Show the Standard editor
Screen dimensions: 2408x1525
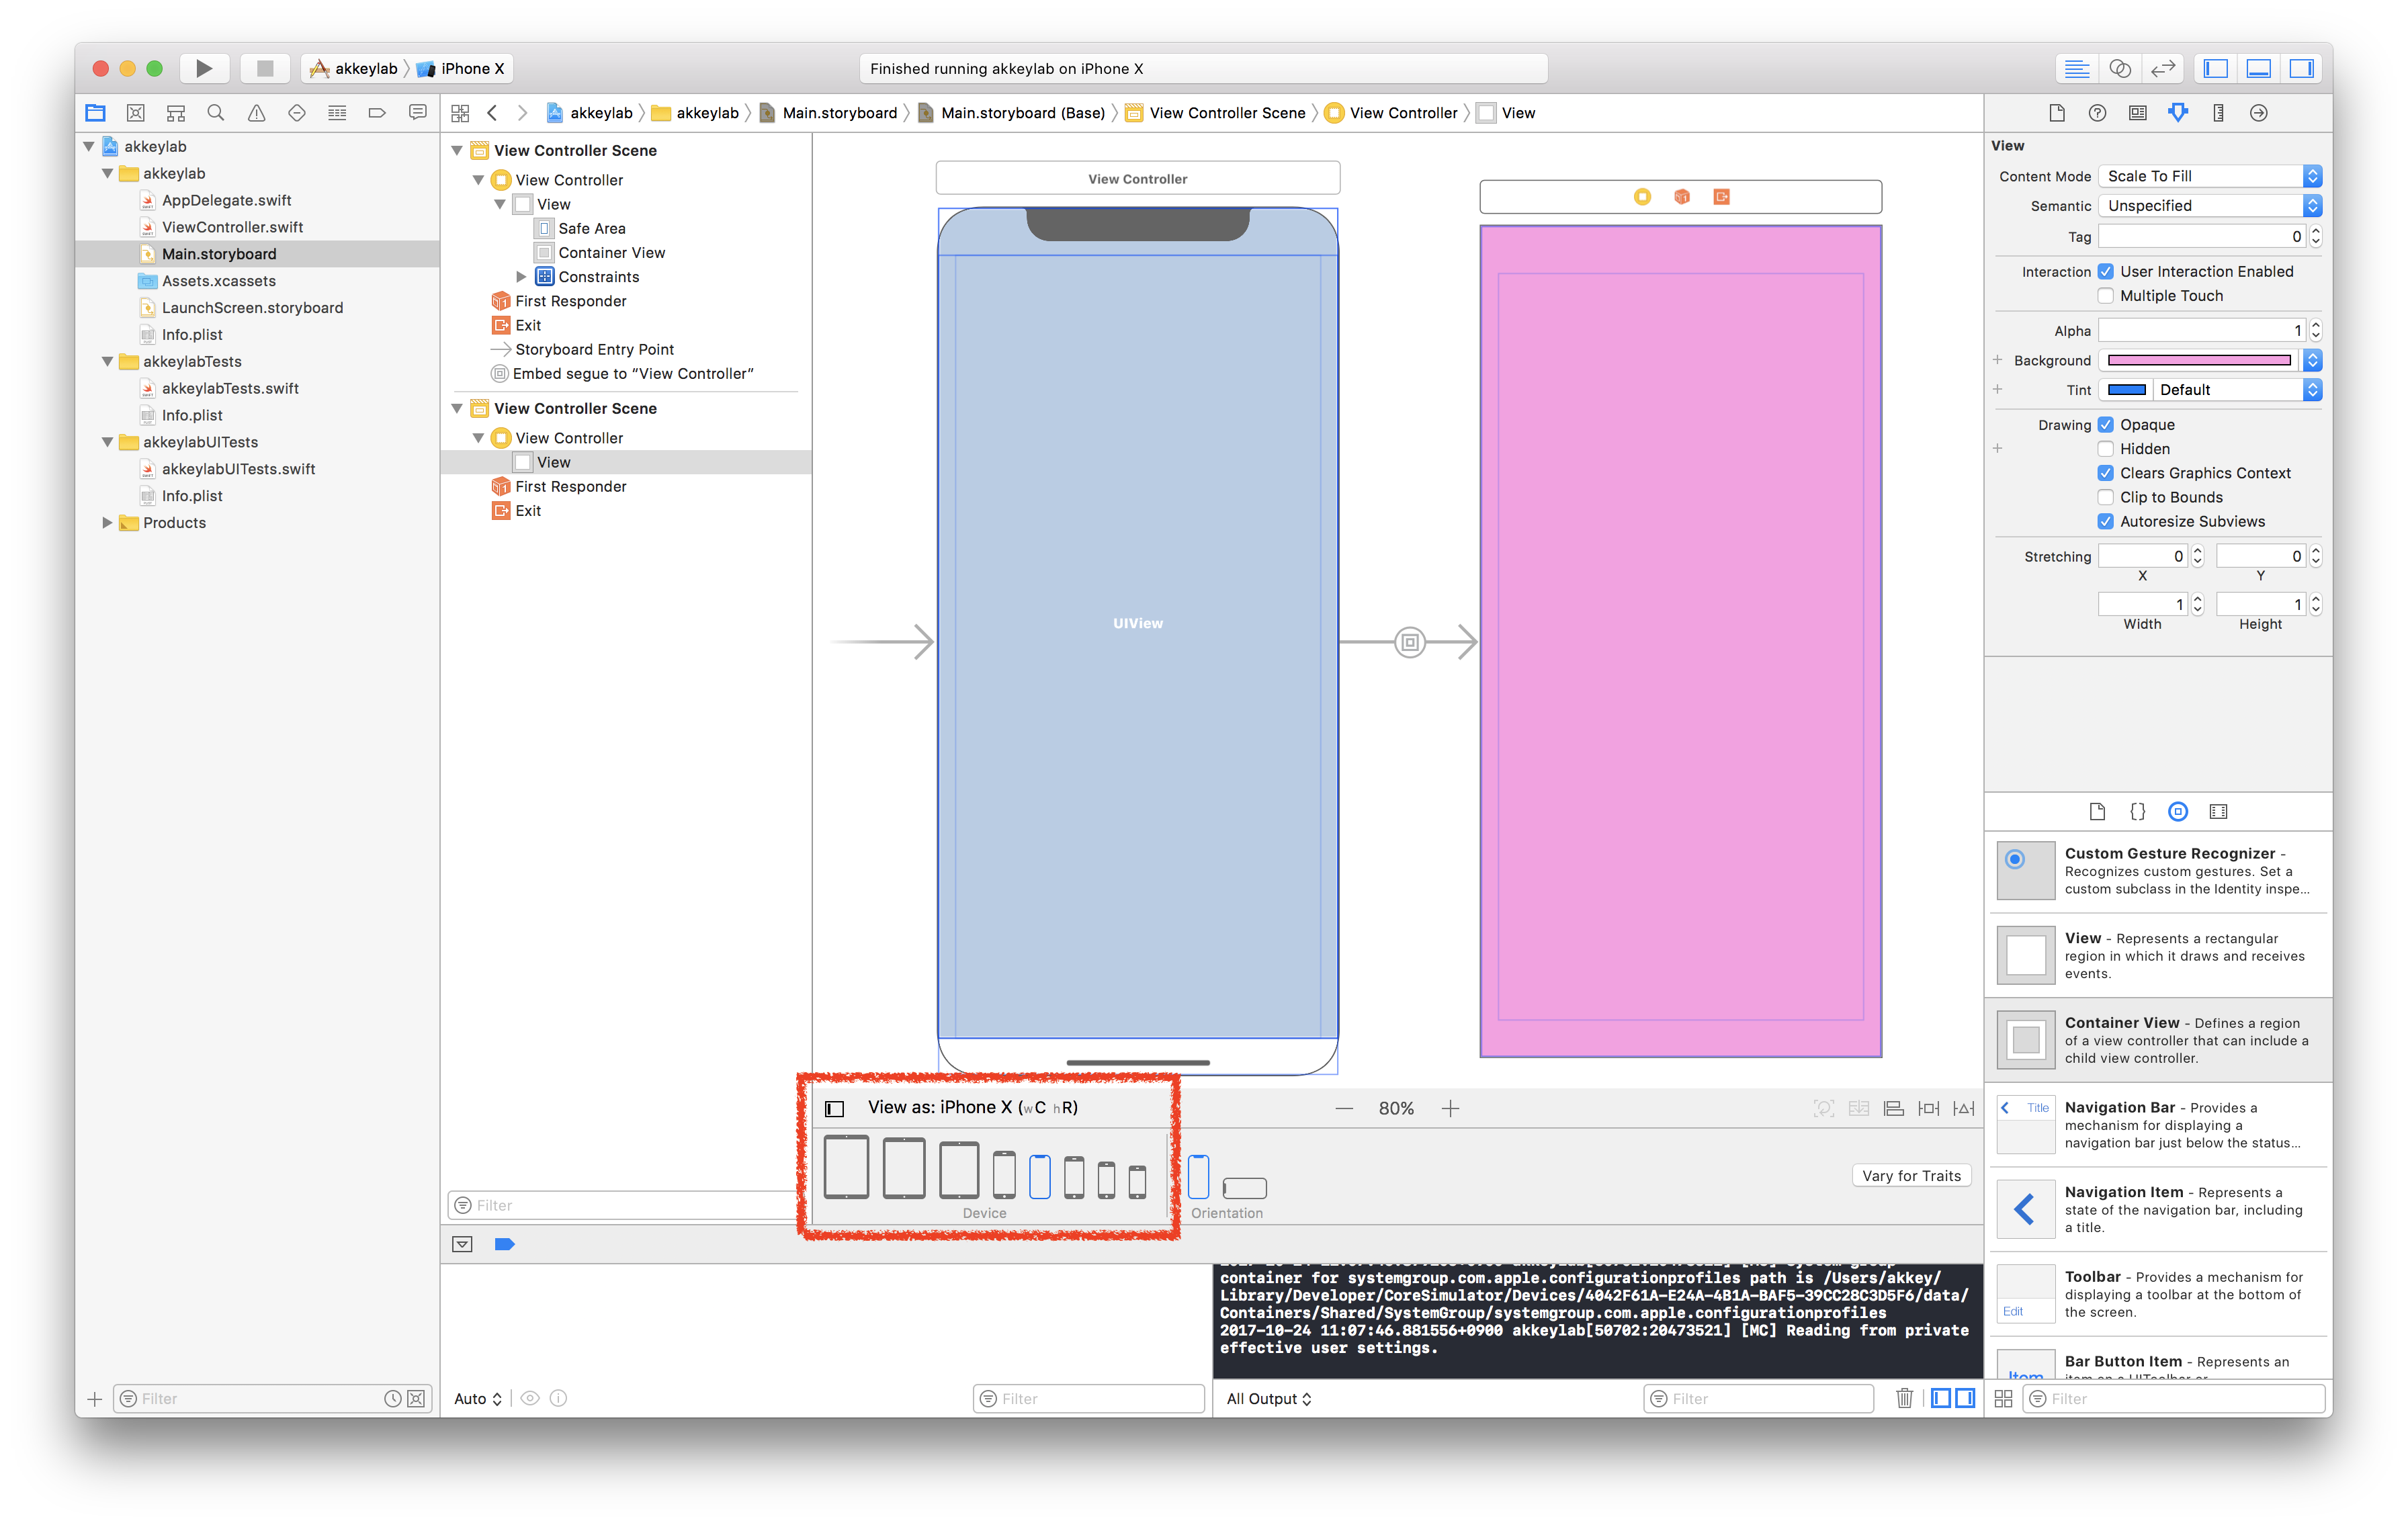pos(2077,68)
